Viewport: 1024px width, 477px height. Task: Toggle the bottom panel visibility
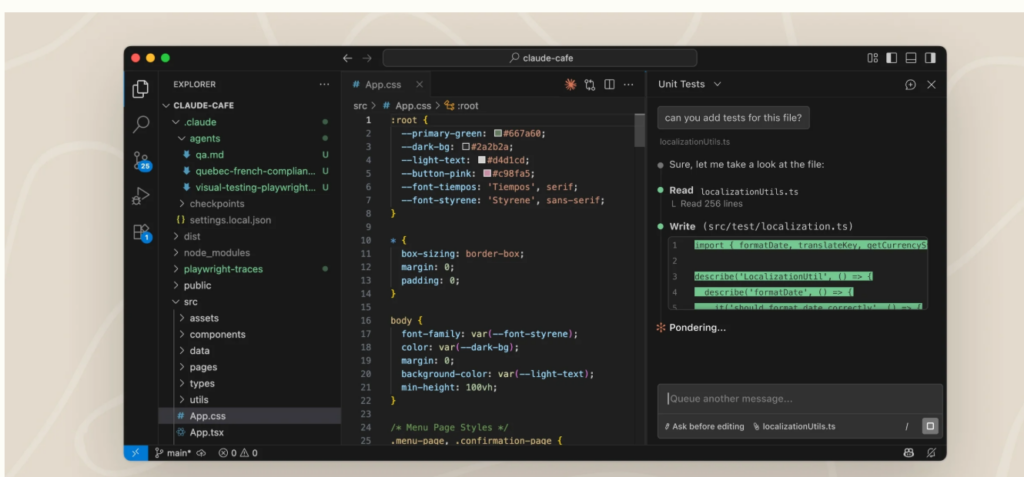[911, 58]
